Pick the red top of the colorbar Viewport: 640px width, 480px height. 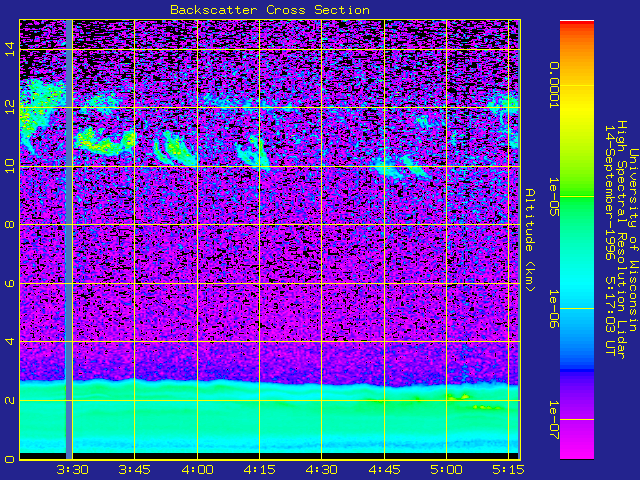pos(577,24)
